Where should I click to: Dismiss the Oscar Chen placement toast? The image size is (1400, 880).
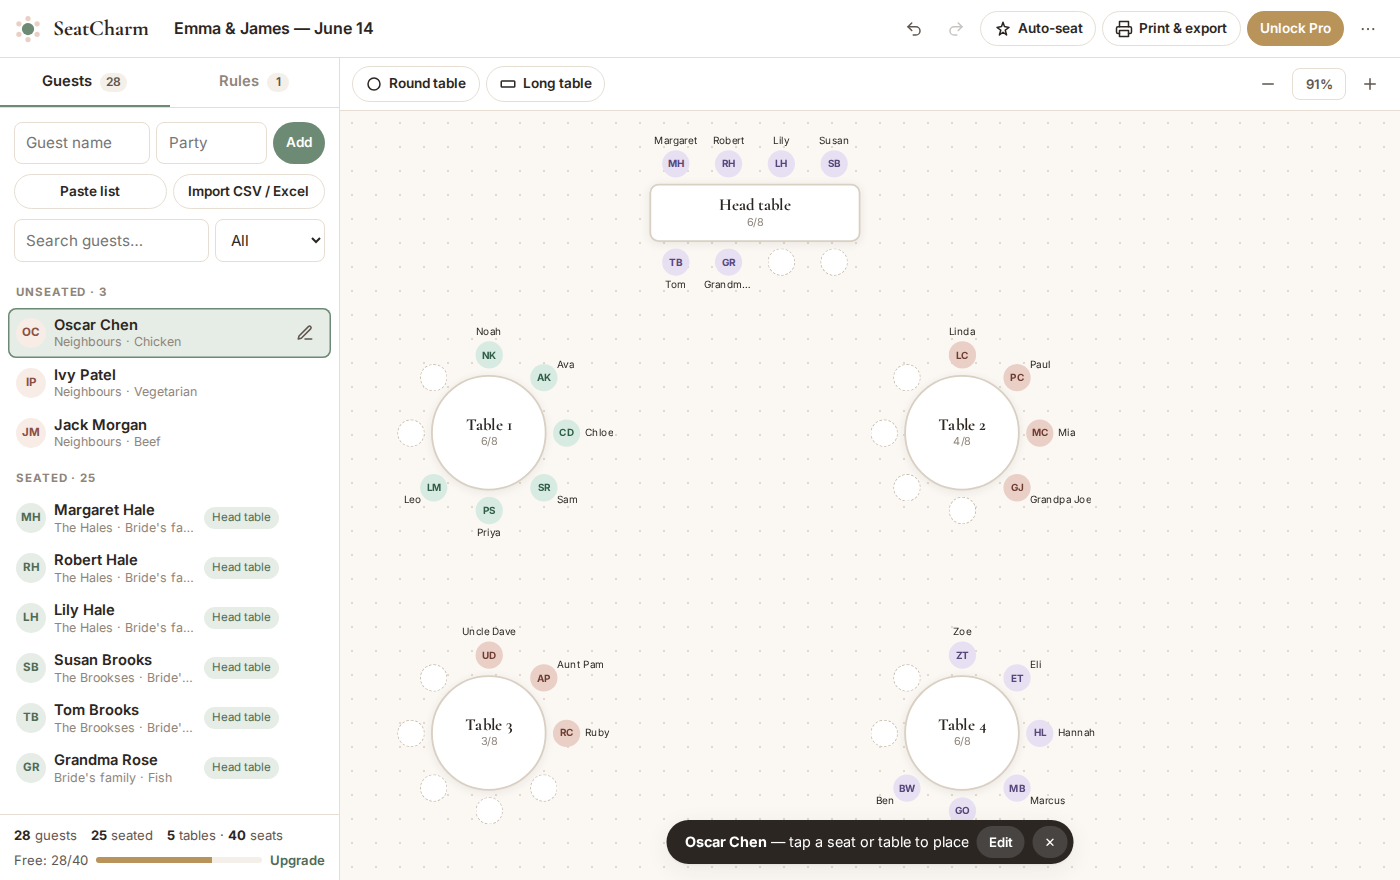coord(1049,842)
